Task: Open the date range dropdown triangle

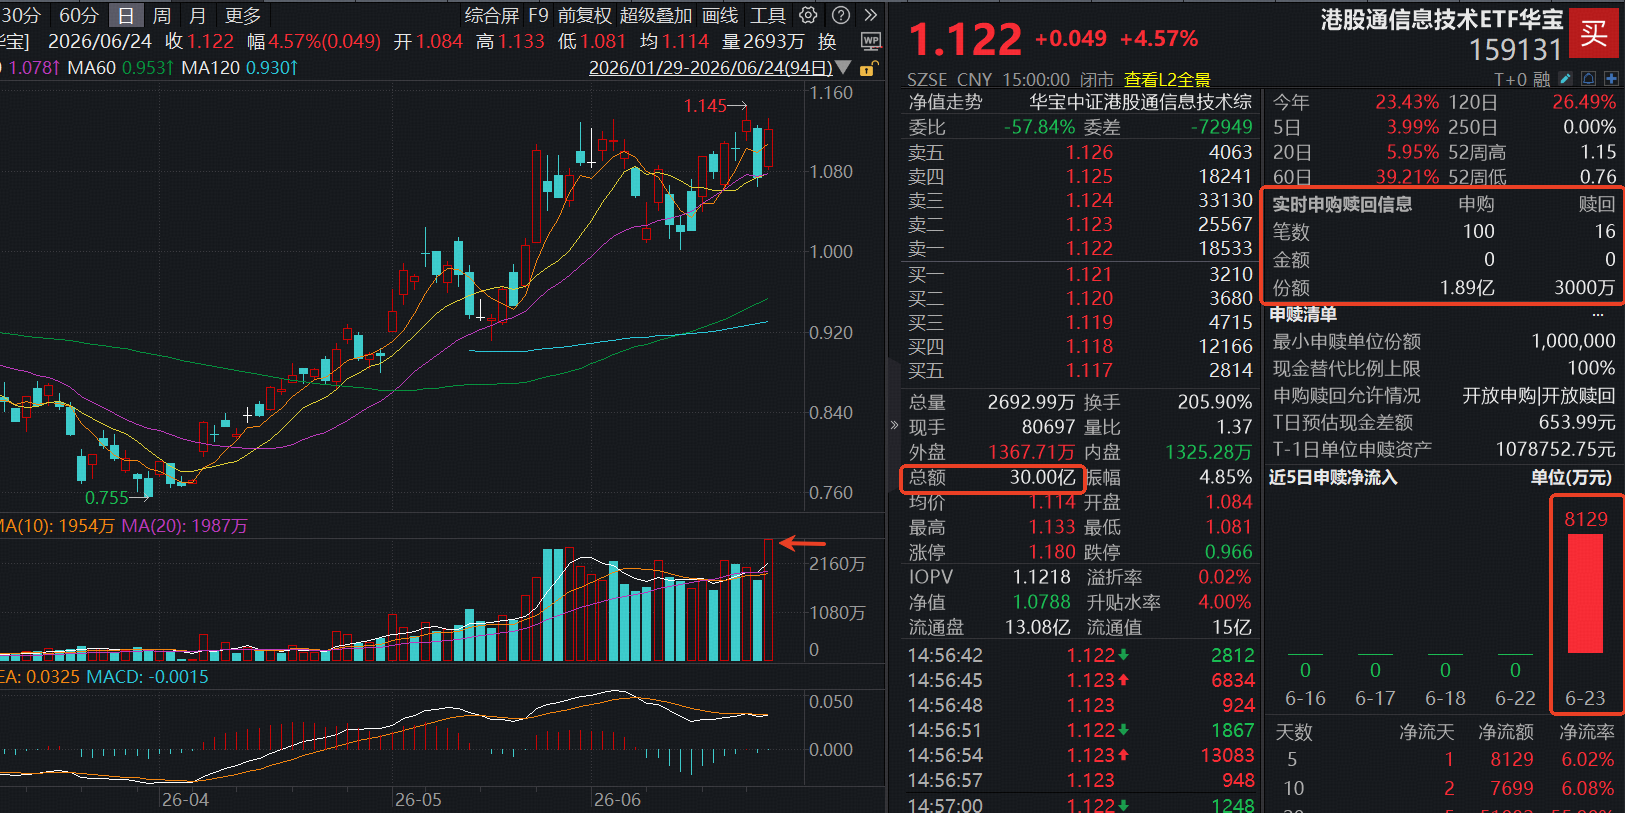Action: point(843,68)
